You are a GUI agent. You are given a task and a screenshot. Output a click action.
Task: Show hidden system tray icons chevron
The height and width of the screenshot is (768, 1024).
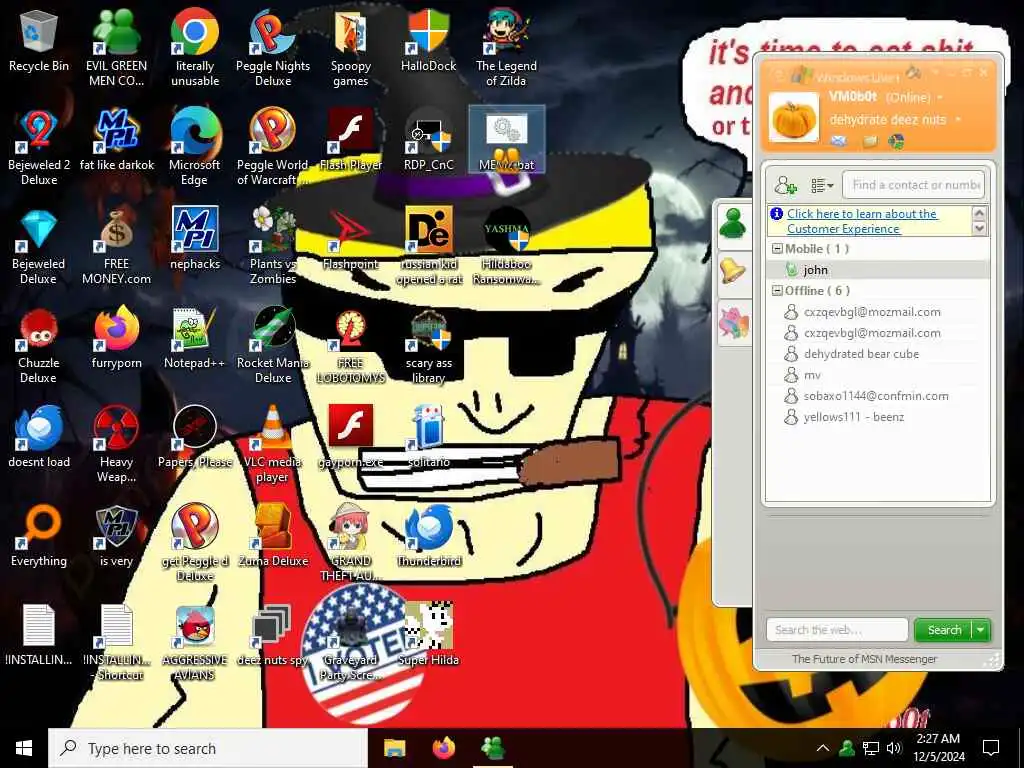coord(822,748)
